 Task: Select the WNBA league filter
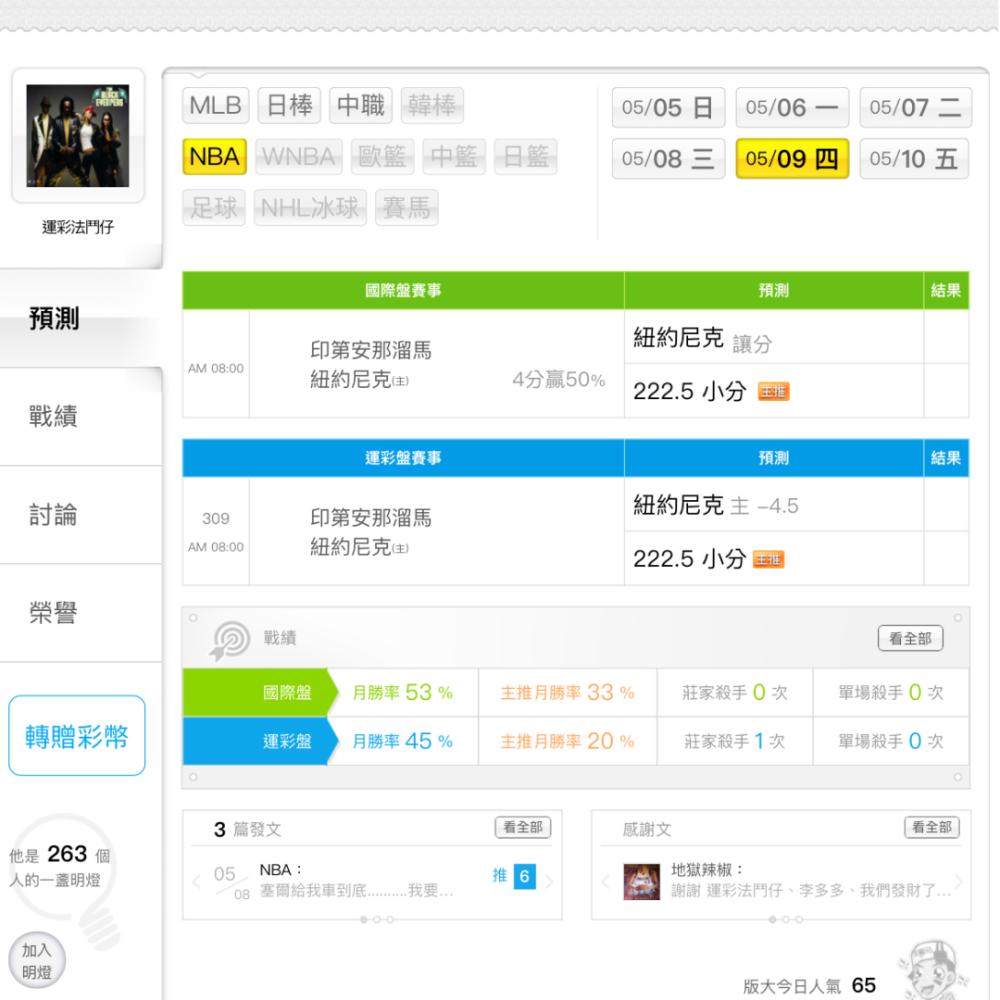pos(298,156)
